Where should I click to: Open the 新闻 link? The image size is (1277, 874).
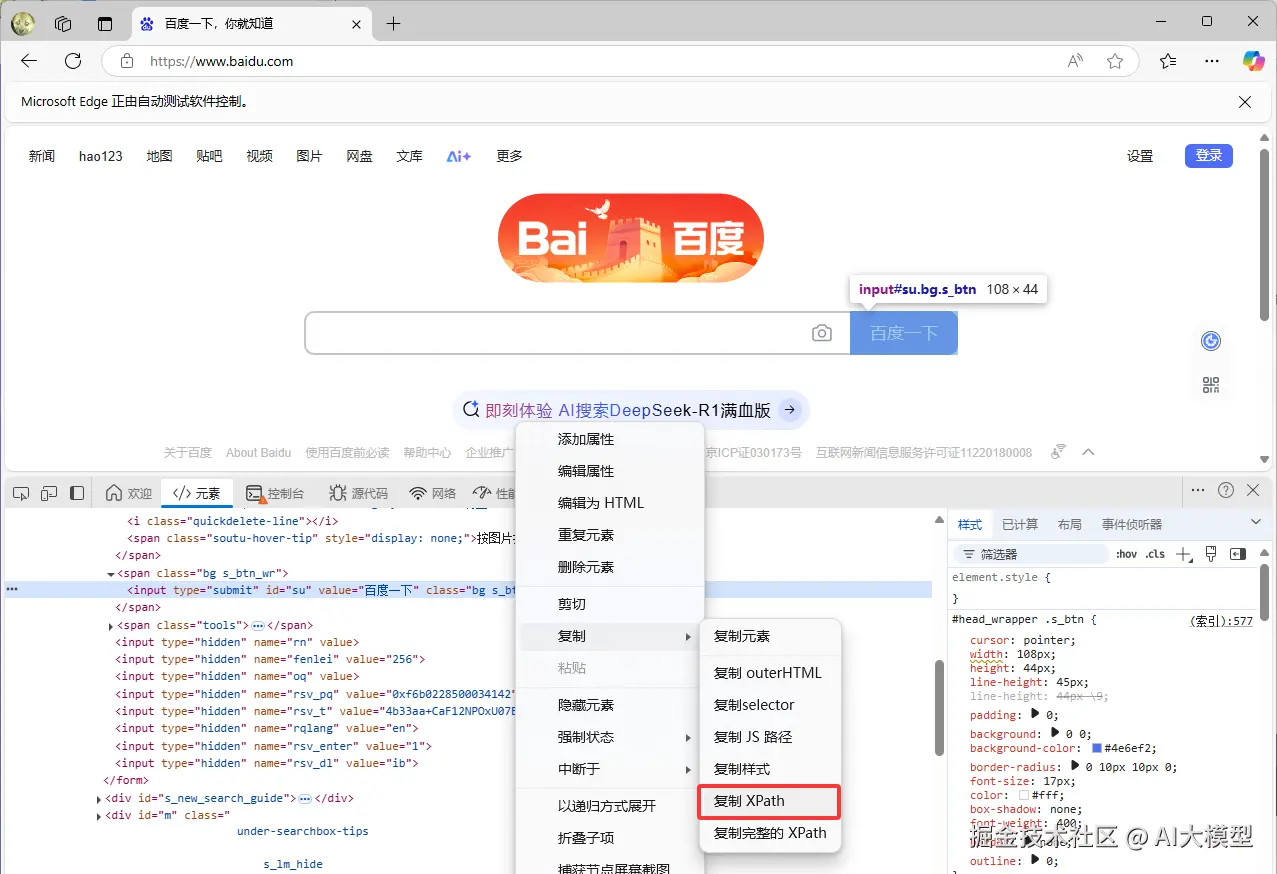pyautogui.click(x=42, y=156)
